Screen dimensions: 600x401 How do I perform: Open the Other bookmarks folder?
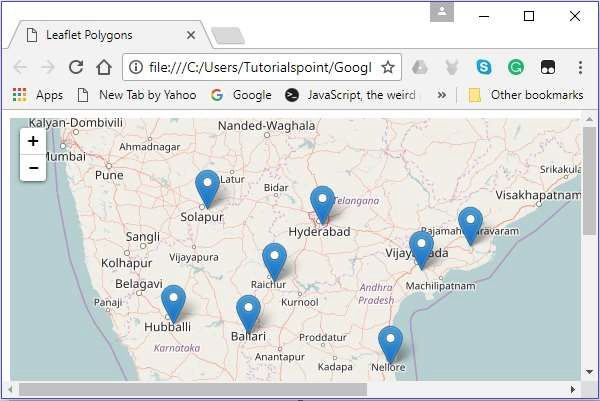tap(526, 95)
